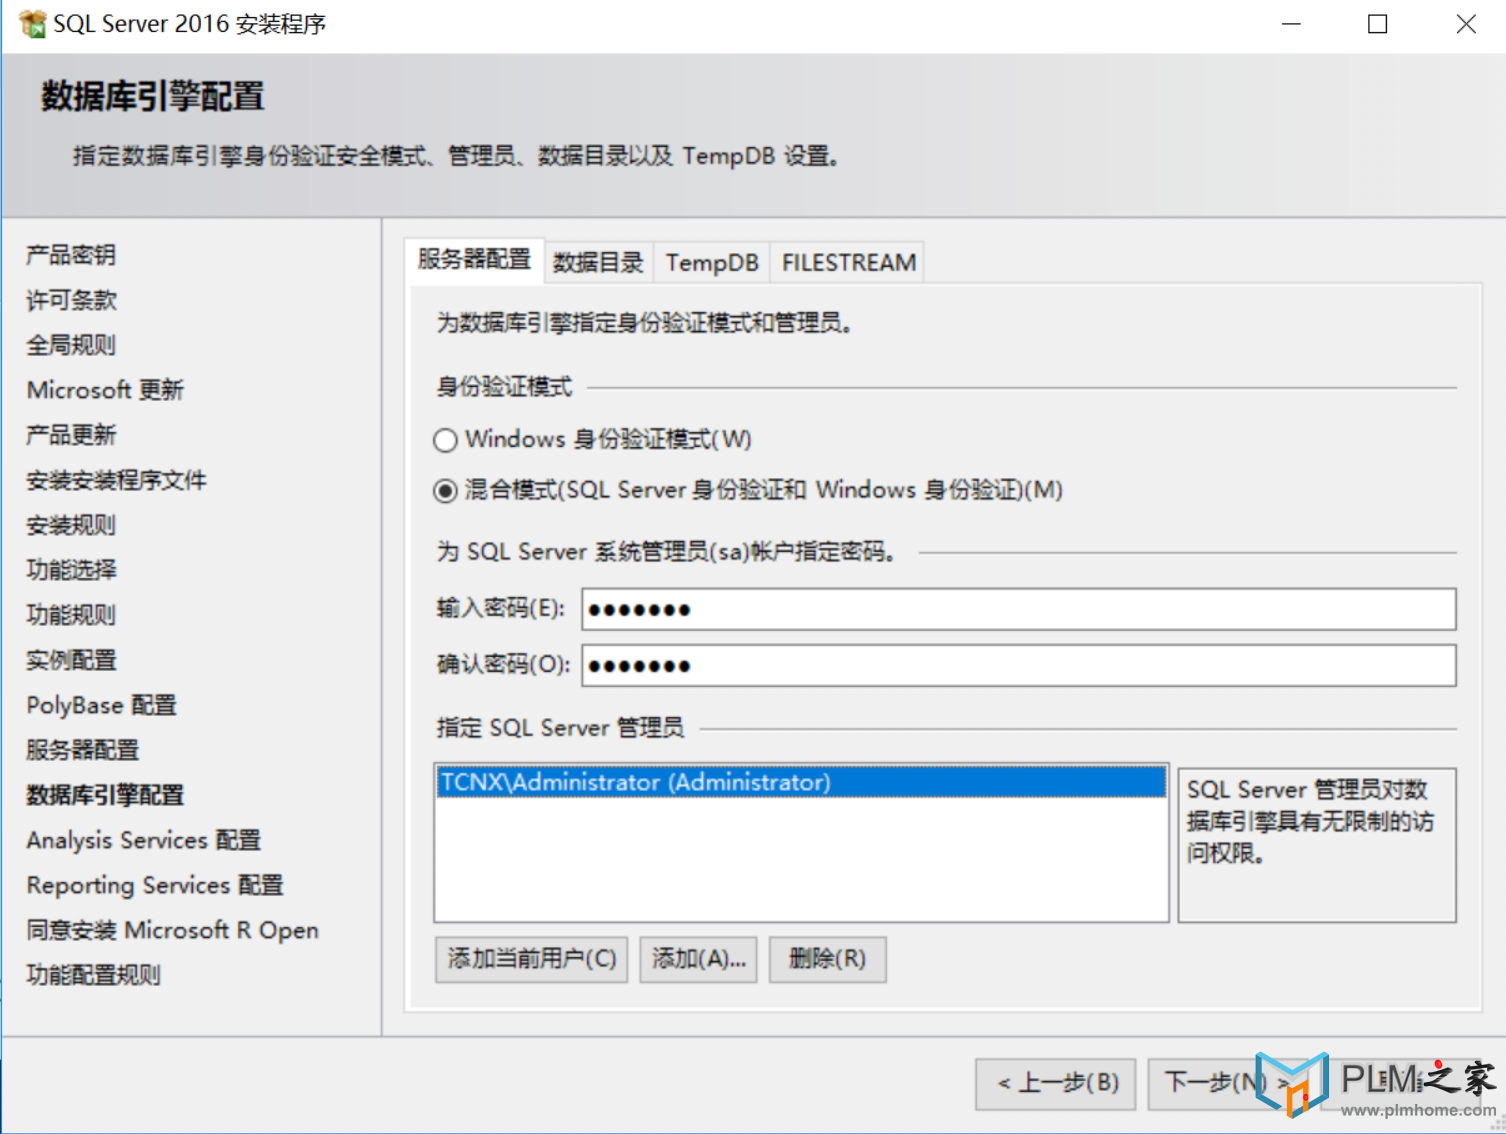Click 产品更新 step in sidebar
This screenshot has width=1506, height=1134.
(71, 435)
